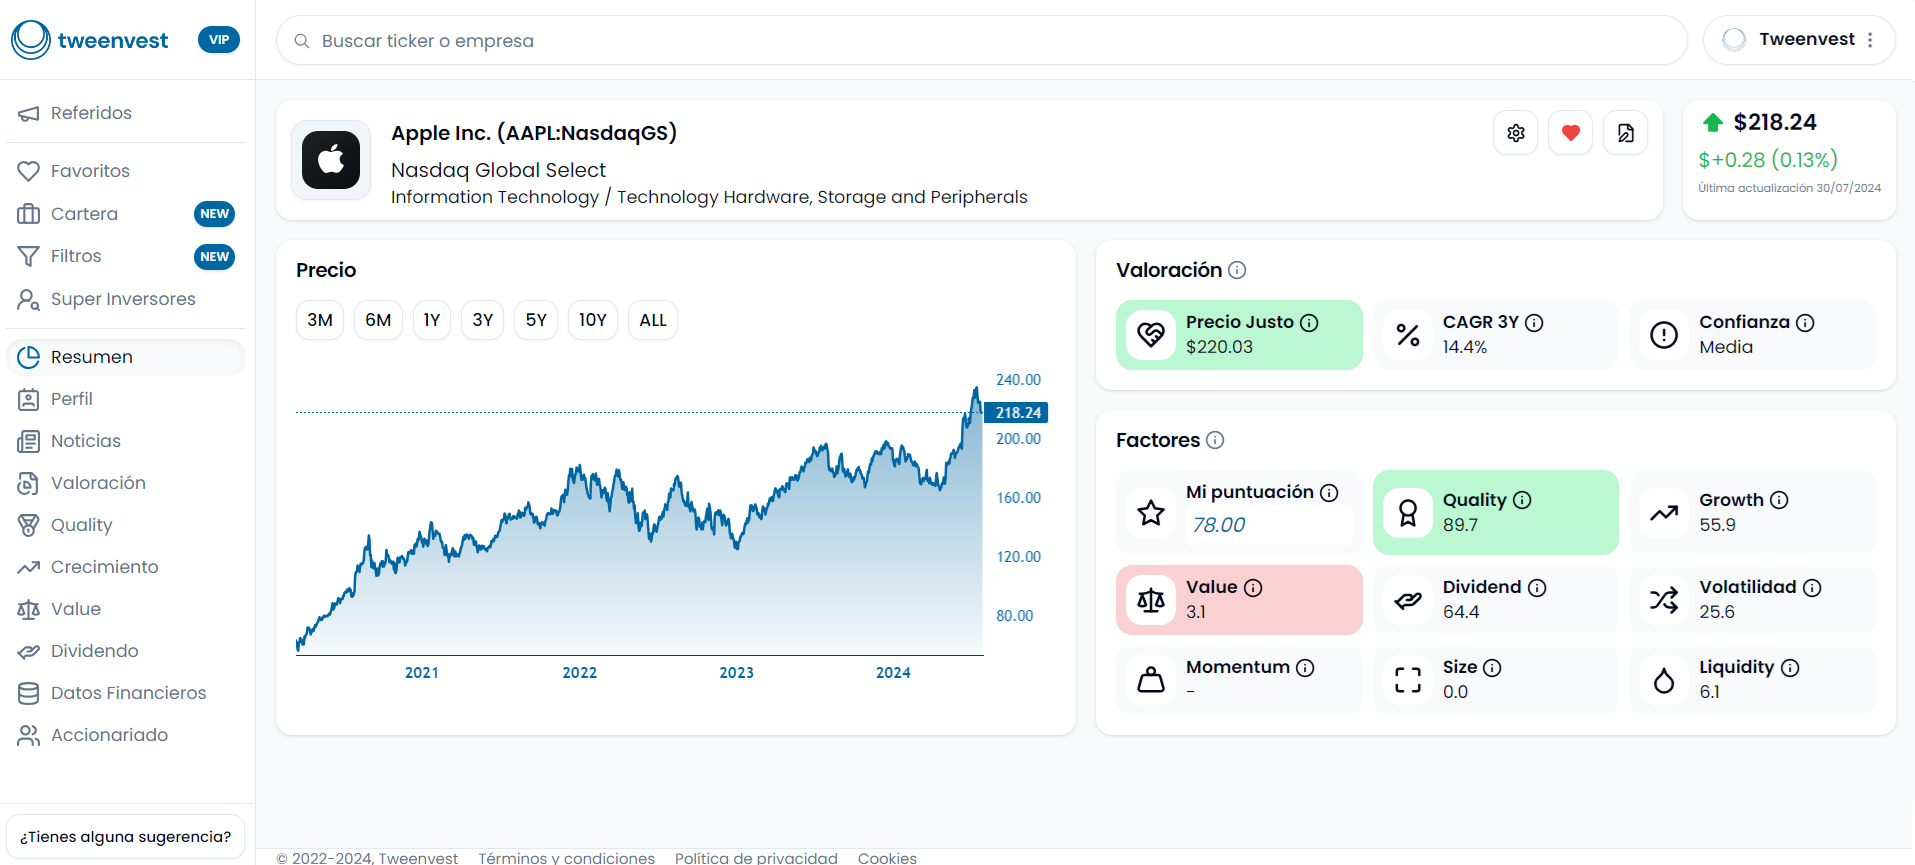Switch the chart to 5Y range
Image resolution: width=1915 pixels, height=865 pixels.
pos(536,320)
